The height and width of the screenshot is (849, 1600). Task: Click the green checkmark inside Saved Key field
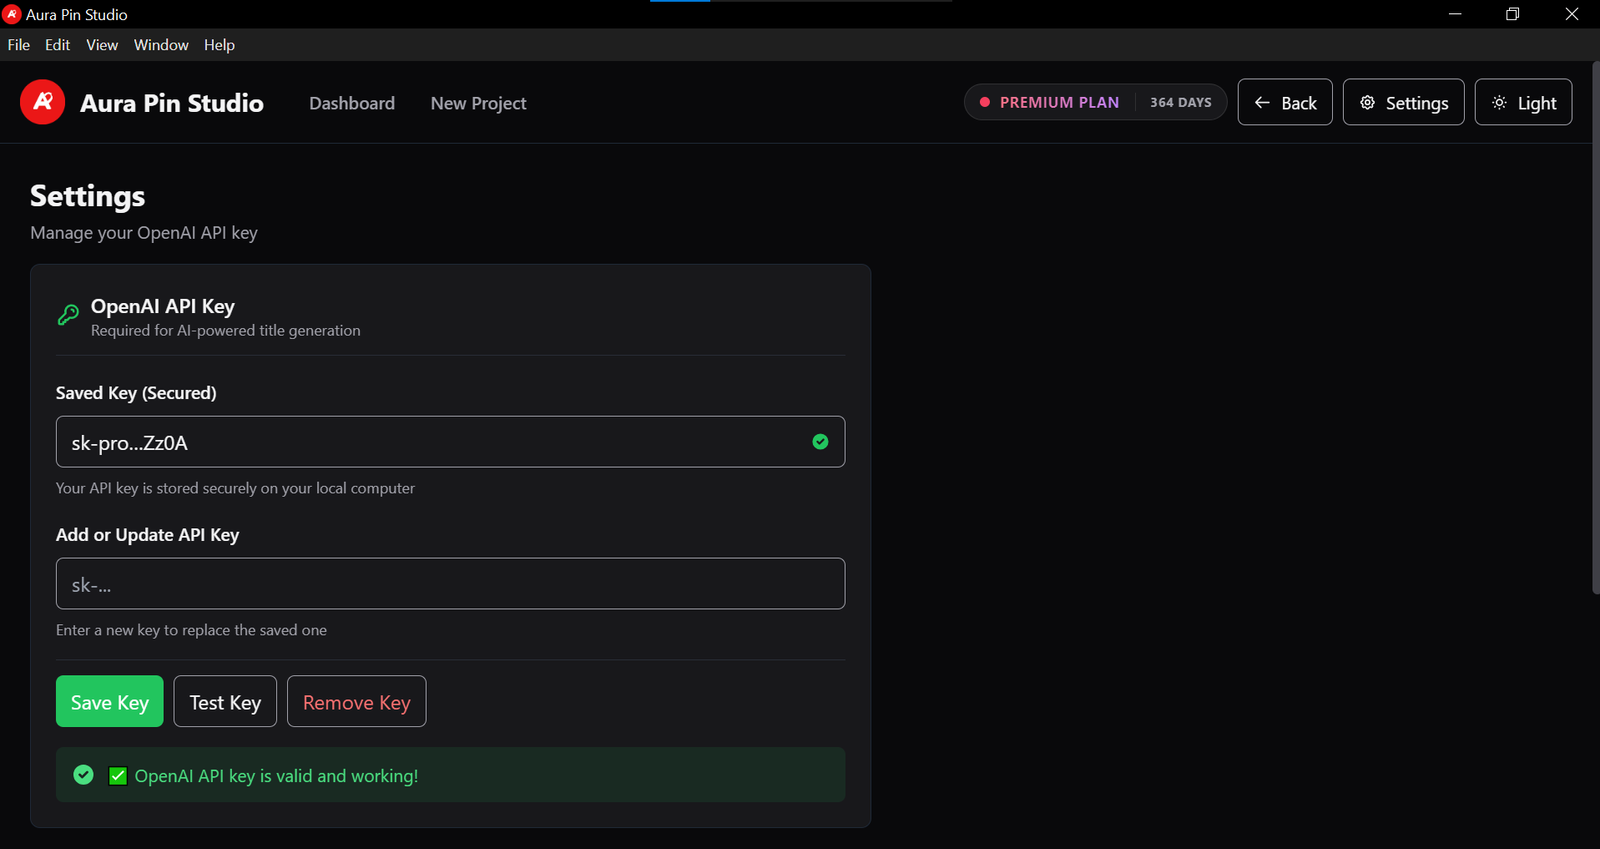[x=820, y=442]
